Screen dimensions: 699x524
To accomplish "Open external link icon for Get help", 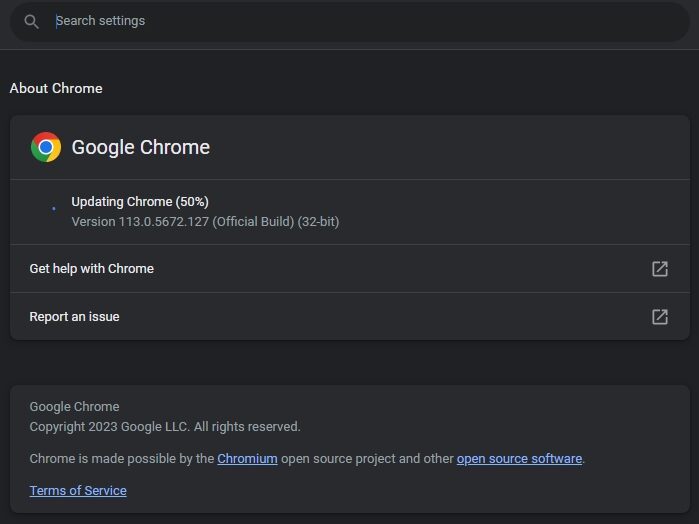I will tap(659, 269).
